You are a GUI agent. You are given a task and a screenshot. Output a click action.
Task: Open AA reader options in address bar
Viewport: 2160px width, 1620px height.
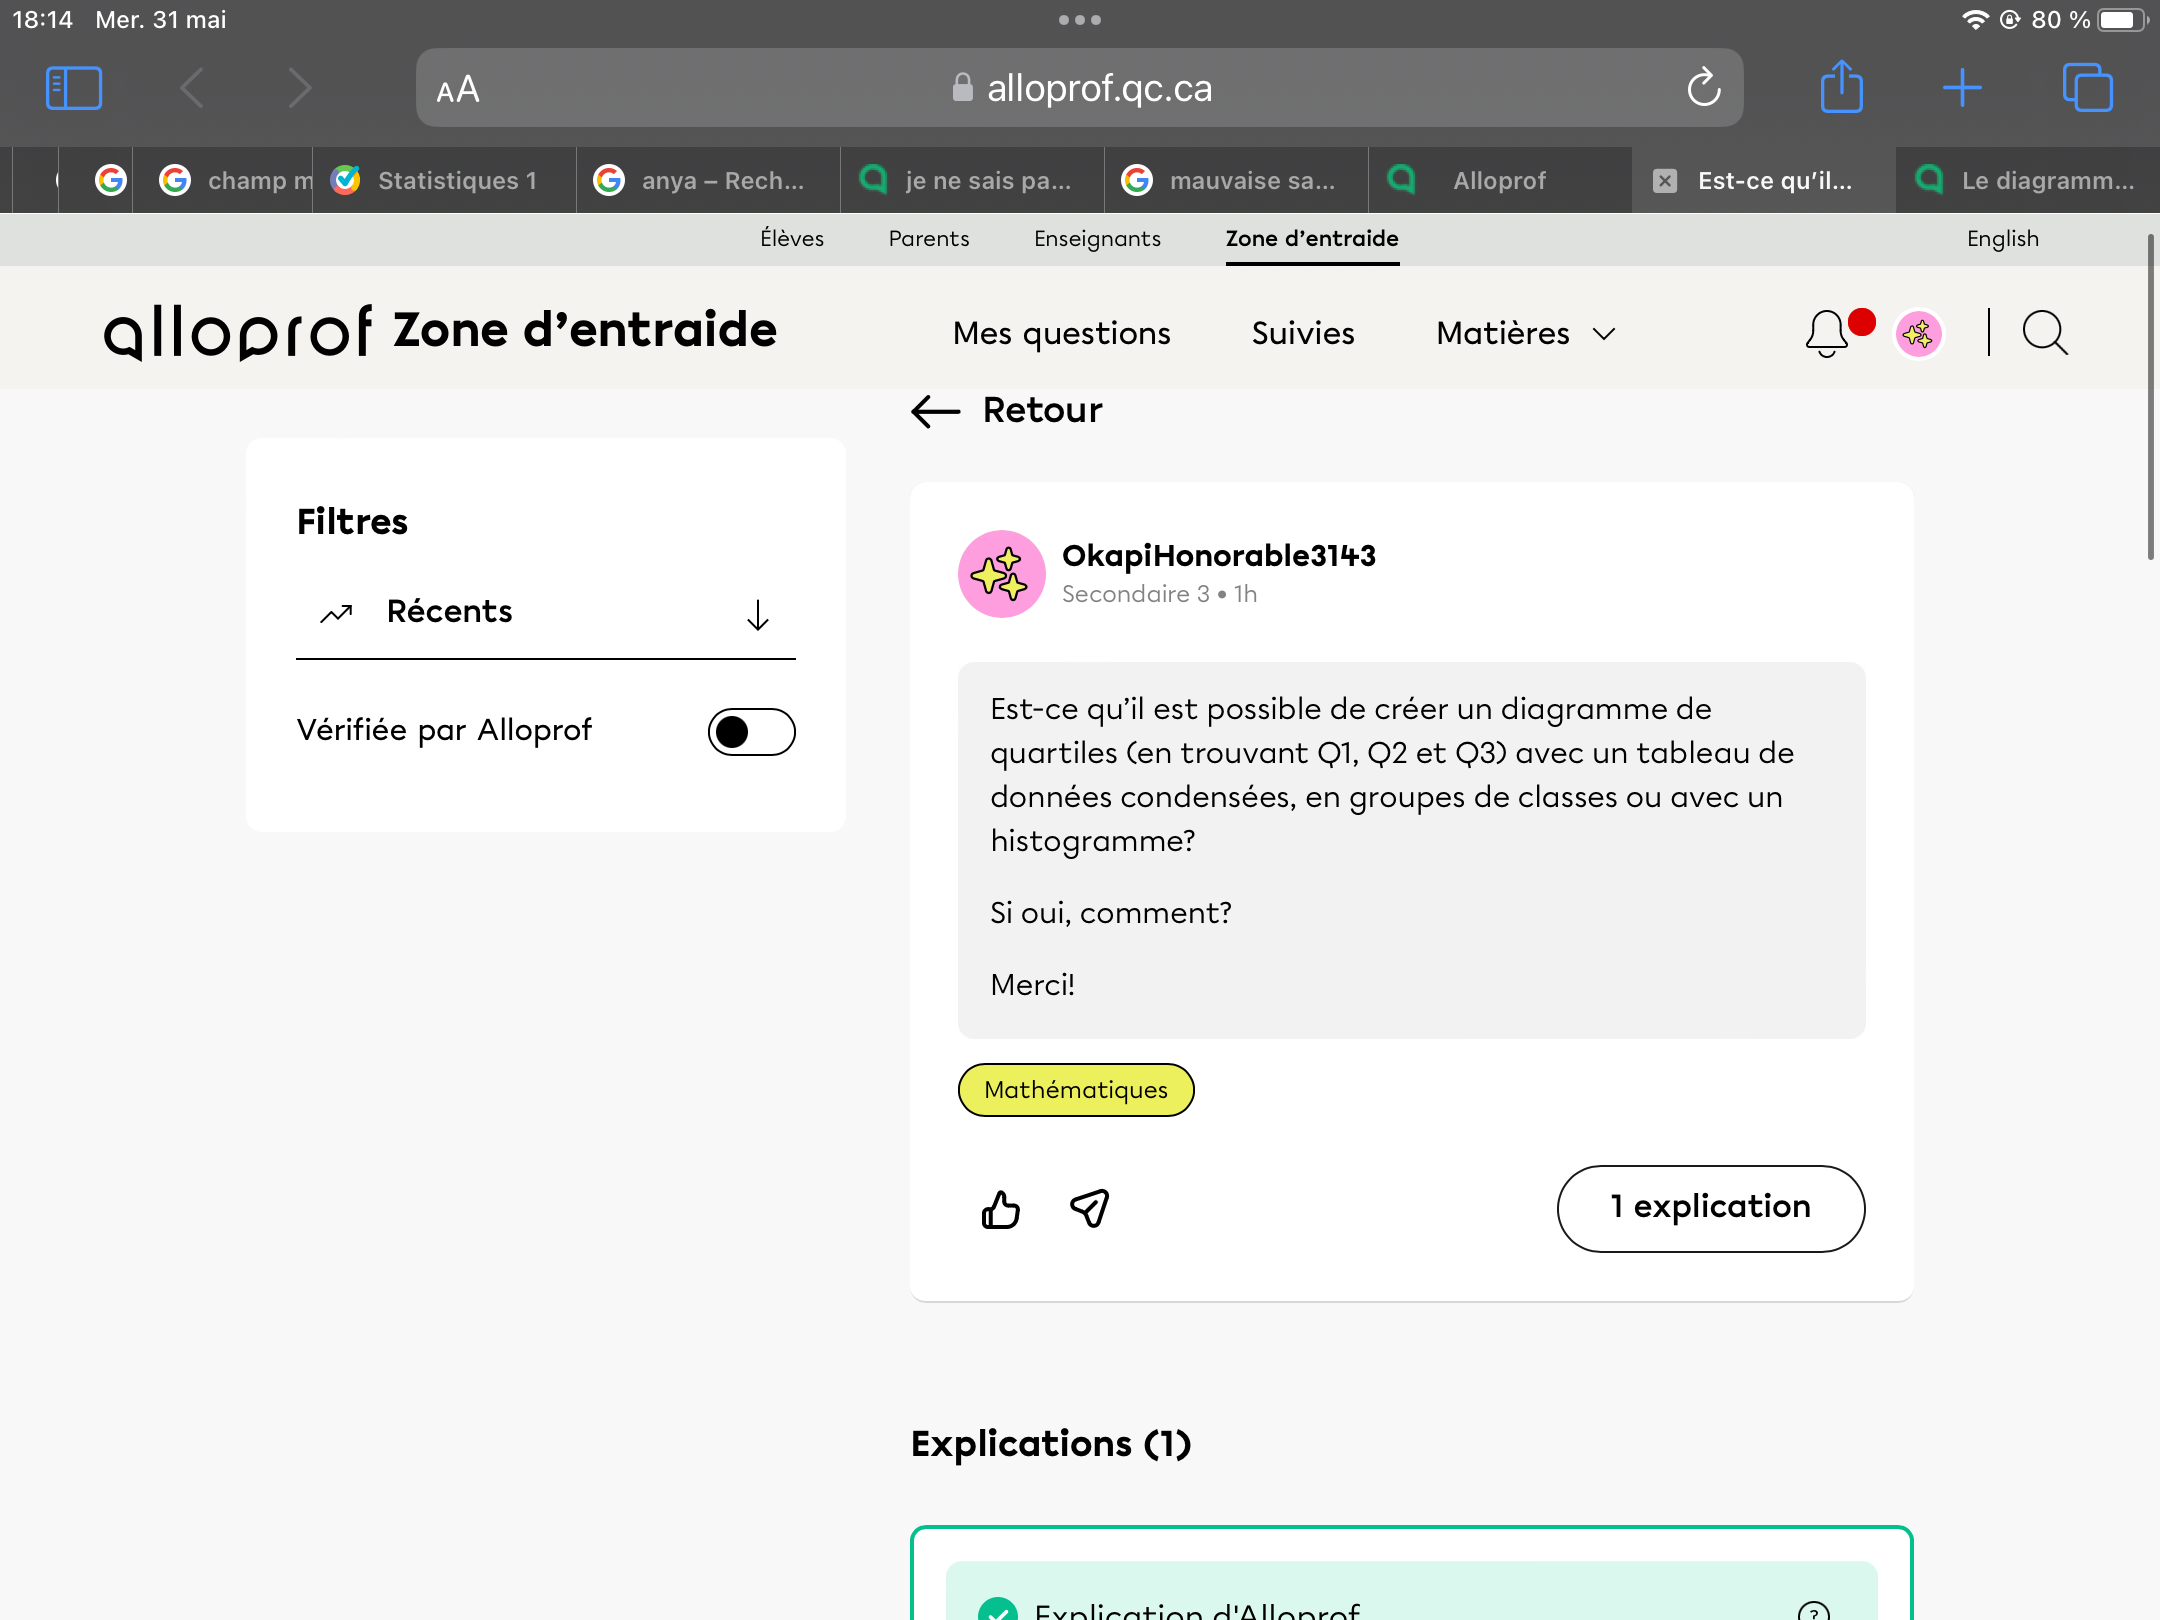458,90
